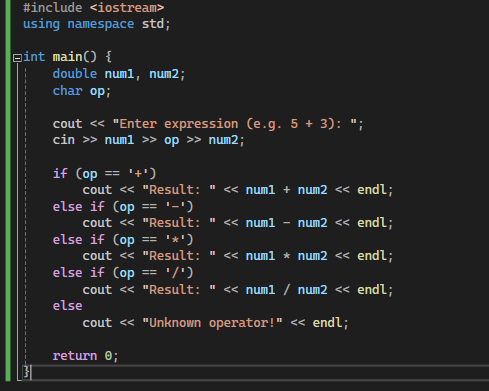This screenshot has height=391, width=489.
Task: Click 'num2' in the 'num1 / num2' expression
Action: 312,290
